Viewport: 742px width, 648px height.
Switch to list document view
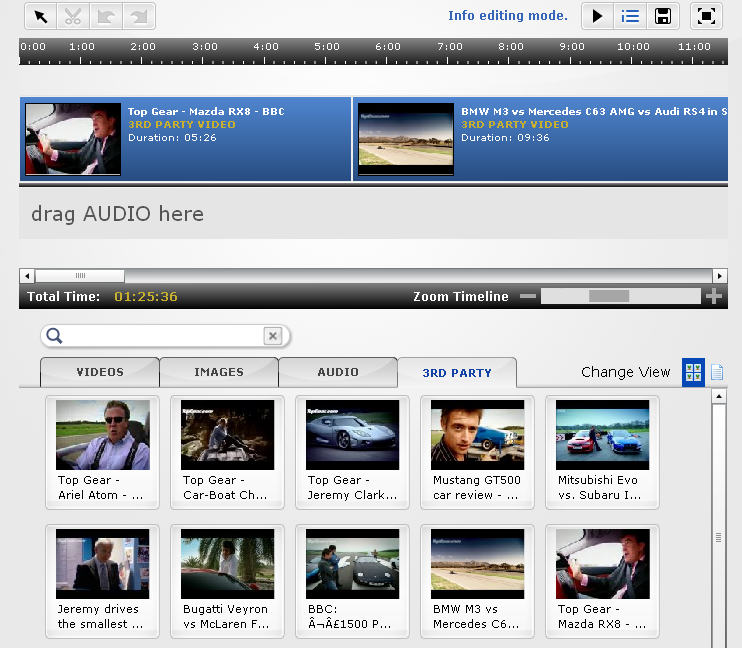pyautogui.click(x=717, y=372)
